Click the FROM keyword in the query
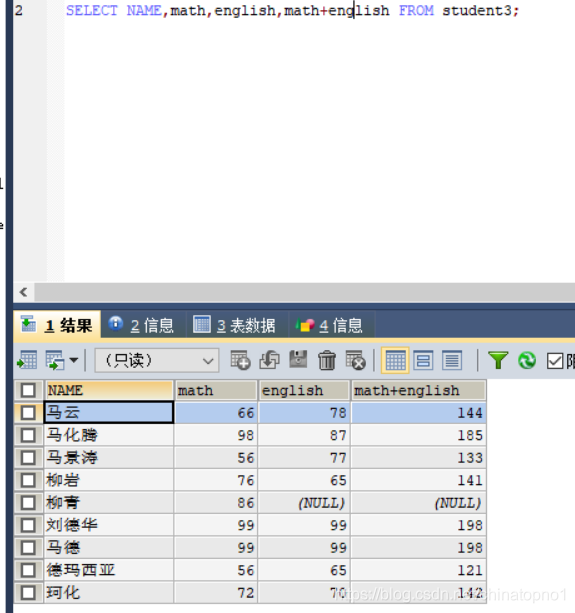The image size is (575, 613). coord(416,11)
